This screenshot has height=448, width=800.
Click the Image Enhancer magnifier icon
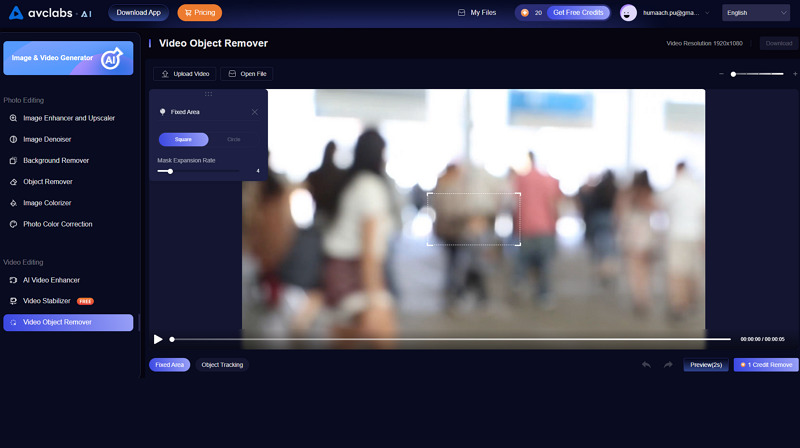coord(13,118)
